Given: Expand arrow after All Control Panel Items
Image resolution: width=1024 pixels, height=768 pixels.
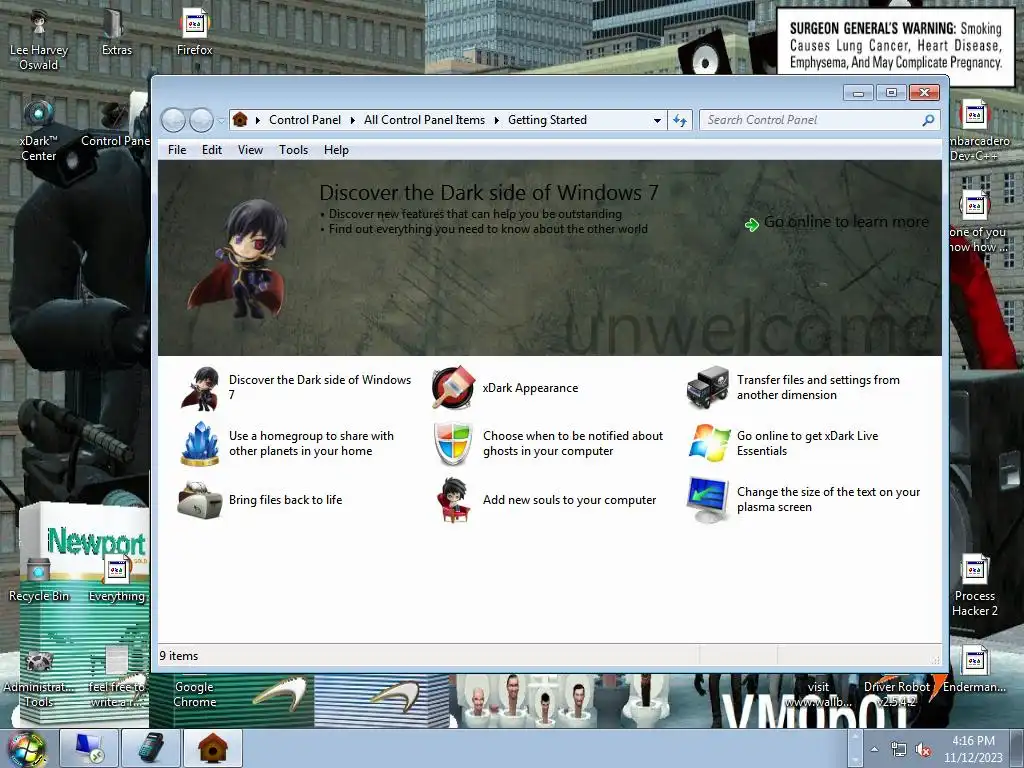Looking at the screenshot, I should (496, 120).
